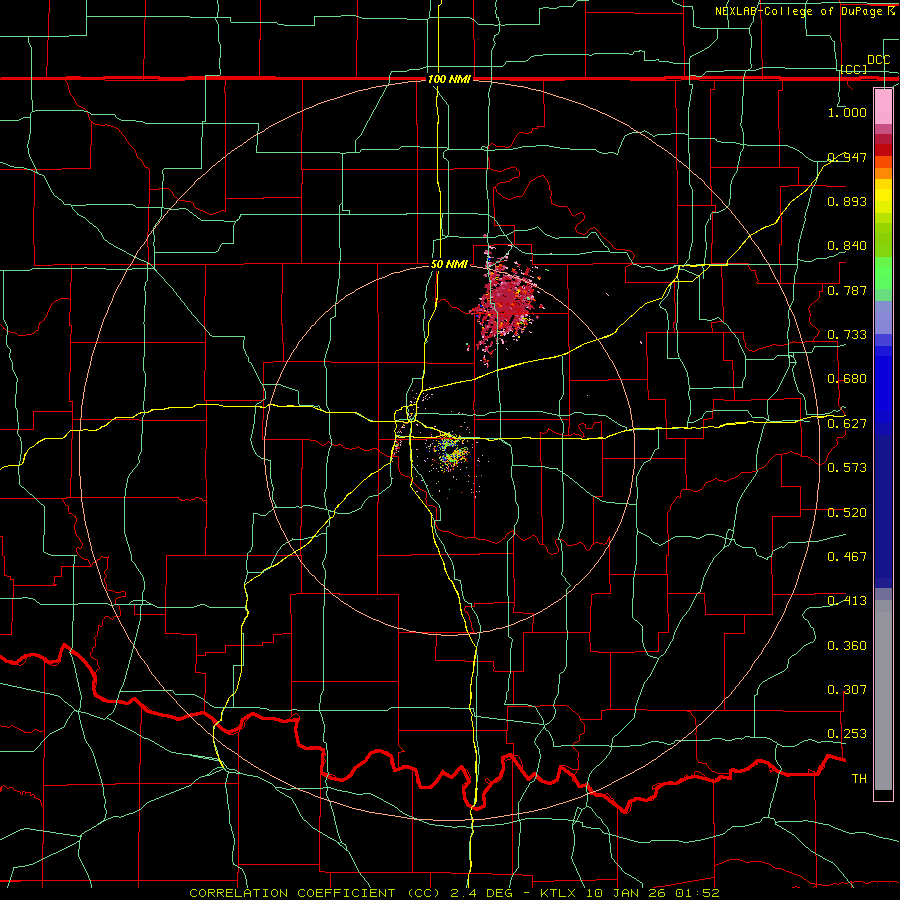Pick the bright blue segment of color bar
This screenshot has height=900, width=900.
[883, 390]
